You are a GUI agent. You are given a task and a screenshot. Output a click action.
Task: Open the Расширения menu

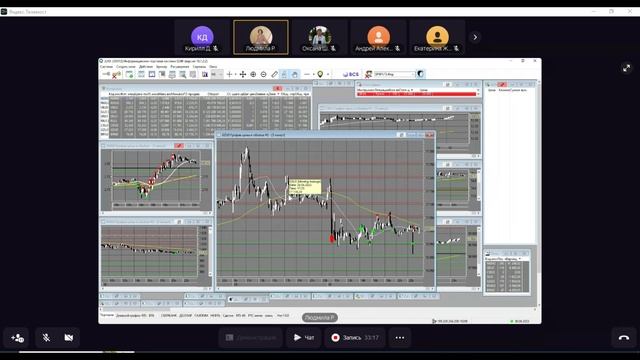[180, 67]
